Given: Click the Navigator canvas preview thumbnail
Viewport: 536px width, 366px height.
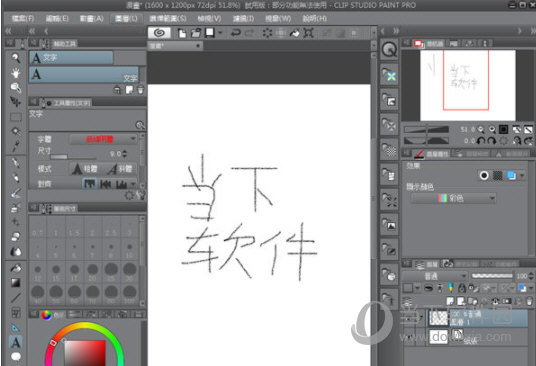Looking at the screenshot, I should coord(467,85).
